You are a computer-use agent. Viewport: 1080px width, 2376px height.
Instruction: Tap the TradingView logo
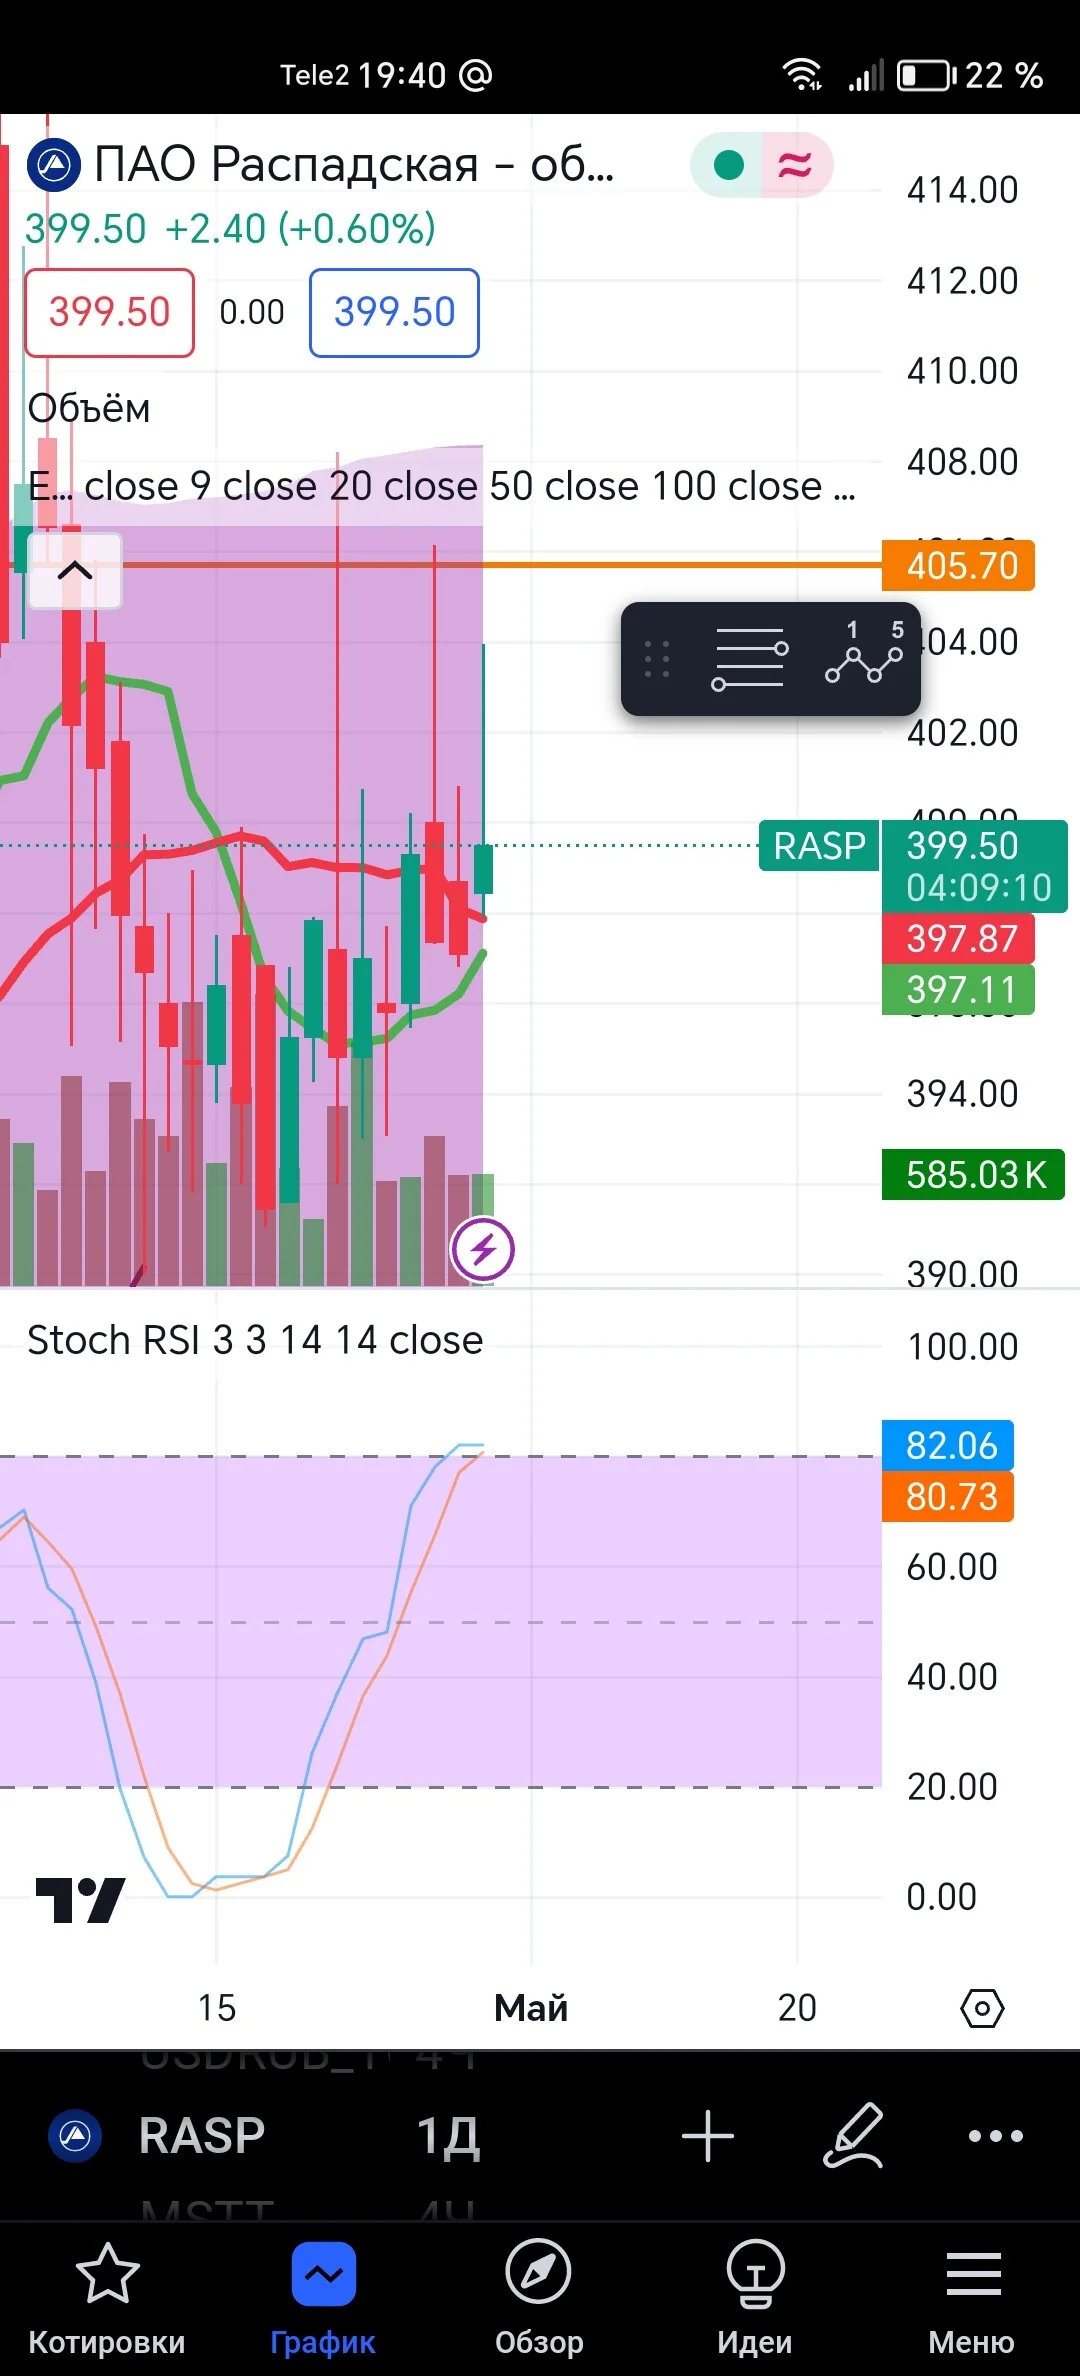[x=80, y=1900]
